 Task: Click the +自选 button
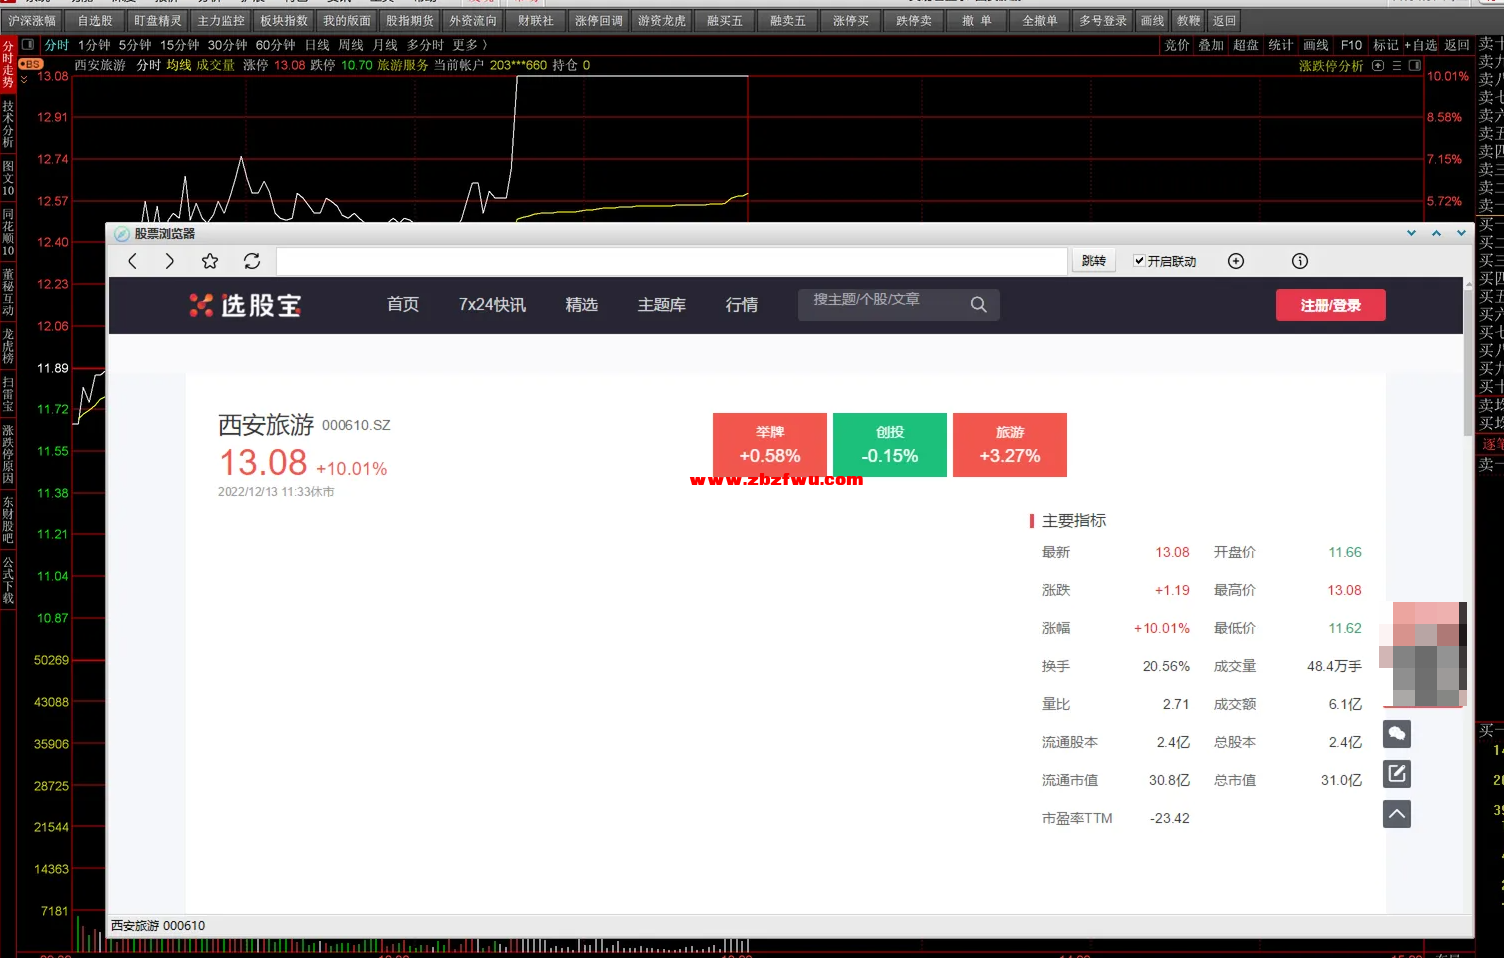click(1421, 45)
